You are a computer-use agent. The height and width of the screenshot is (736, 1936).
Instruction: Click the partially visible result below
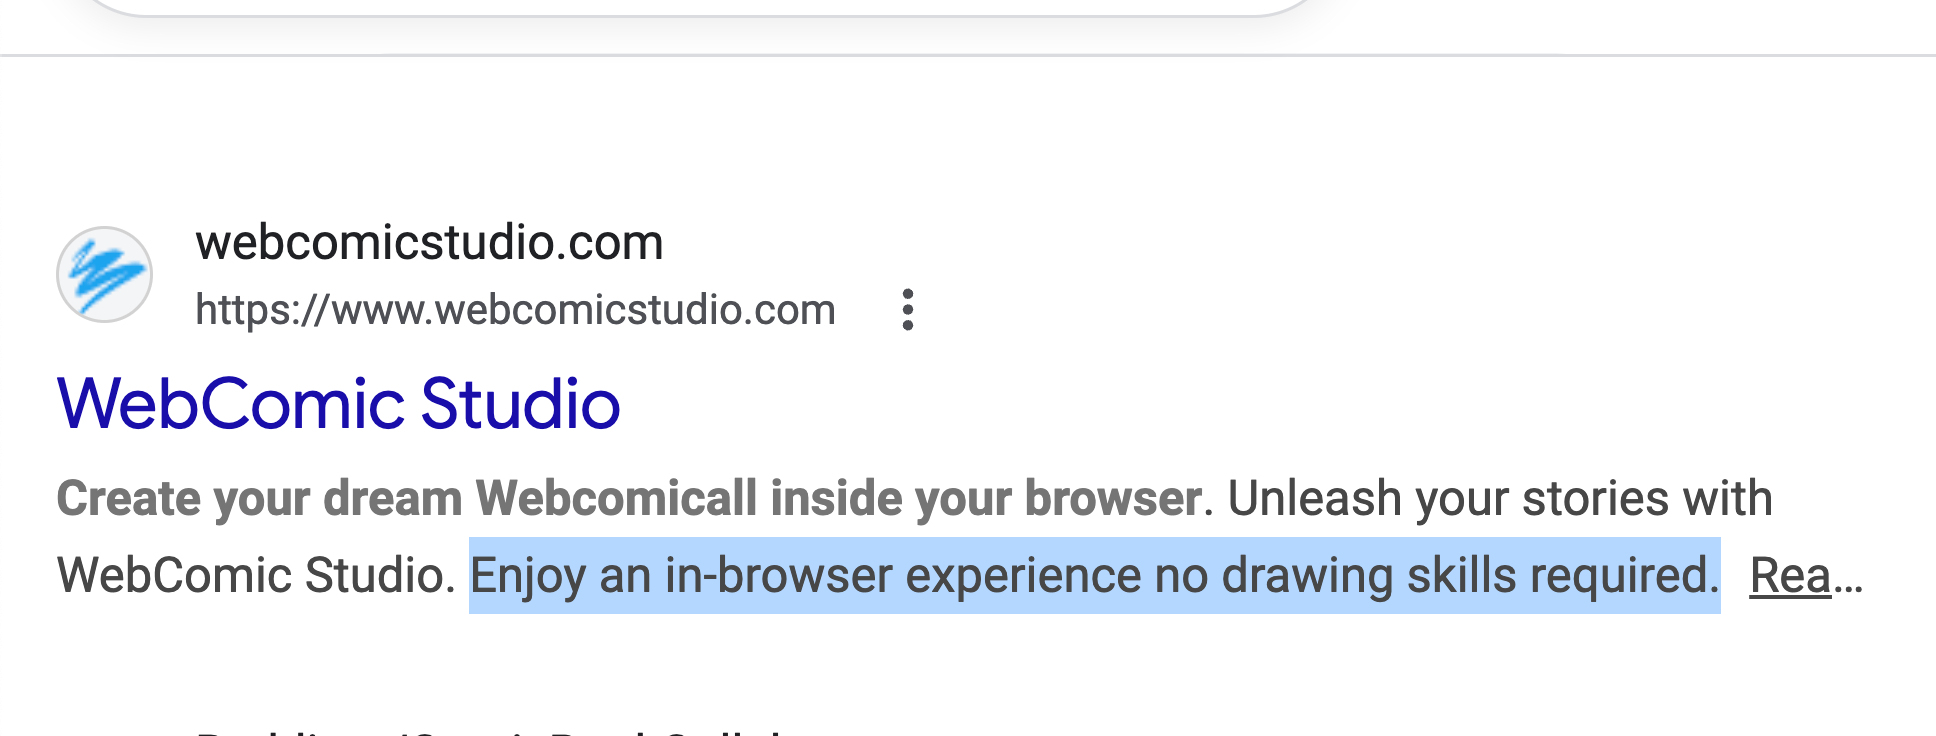pyautogui.click(x=490, y=730)
